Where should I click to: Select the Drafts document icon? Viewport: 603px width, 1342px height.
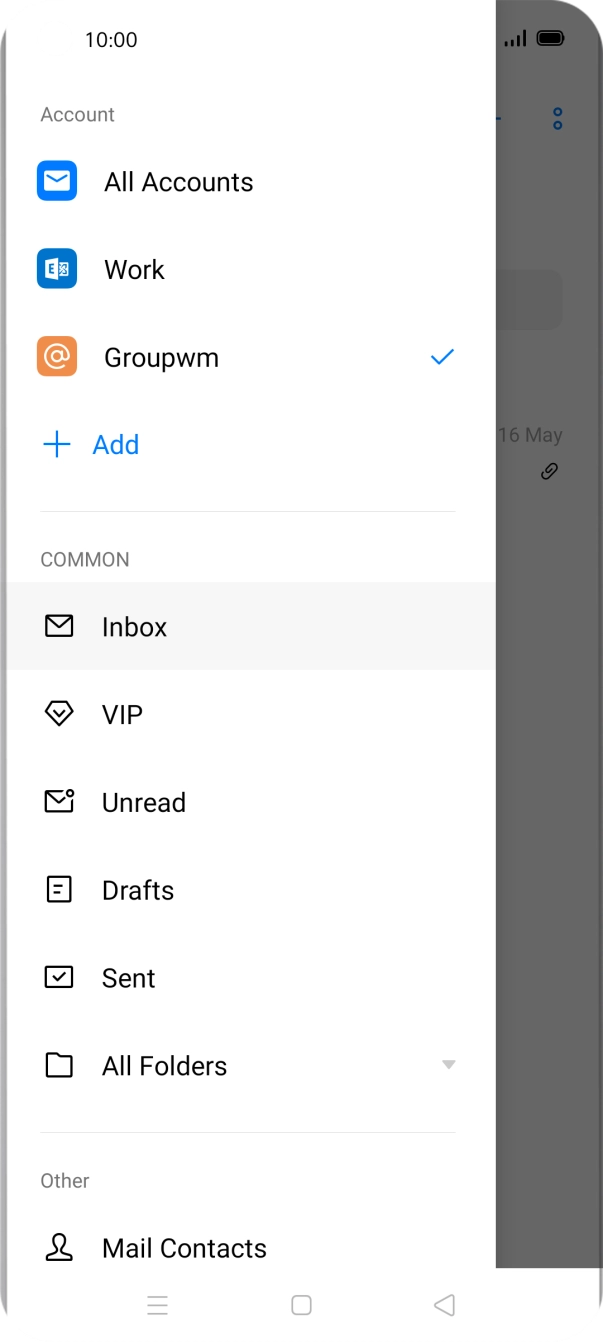(59, 889)
